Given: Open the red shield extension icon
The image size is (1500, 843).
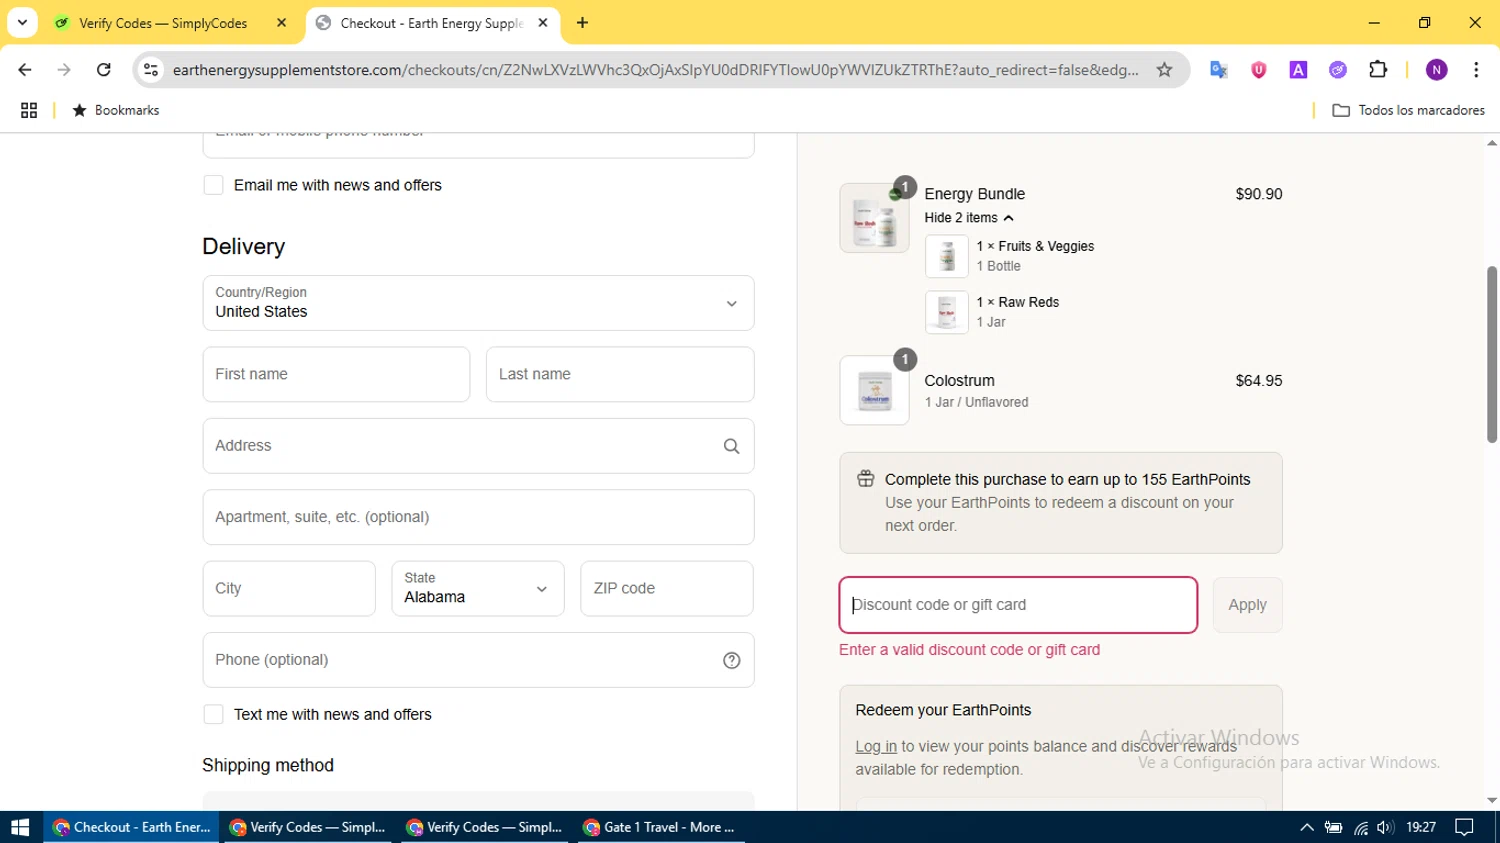Looking at the screenshot, I should pos(1258,70).
